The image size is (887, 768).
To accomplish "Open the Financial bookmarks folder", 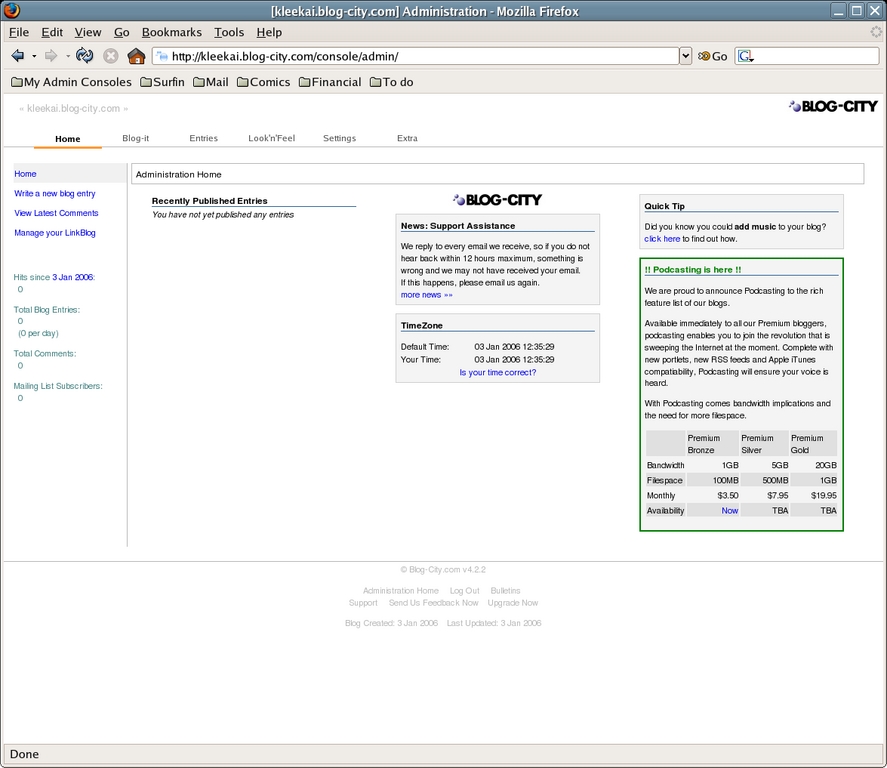I will click(329, 82).
